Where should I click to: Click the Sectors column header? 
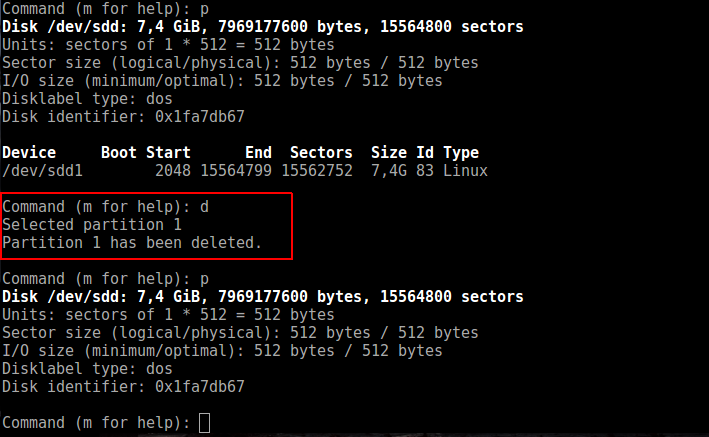321,153
